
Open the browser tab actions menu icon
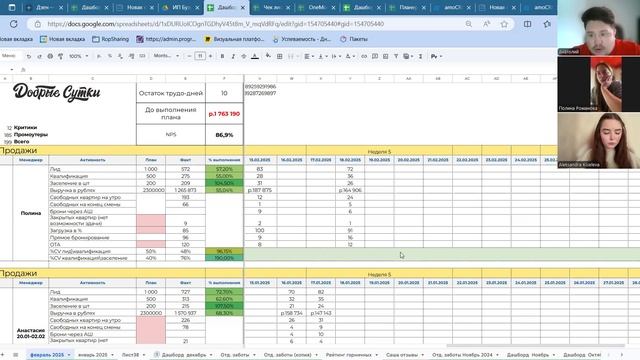pyautogui.click(x=12, y=7)
